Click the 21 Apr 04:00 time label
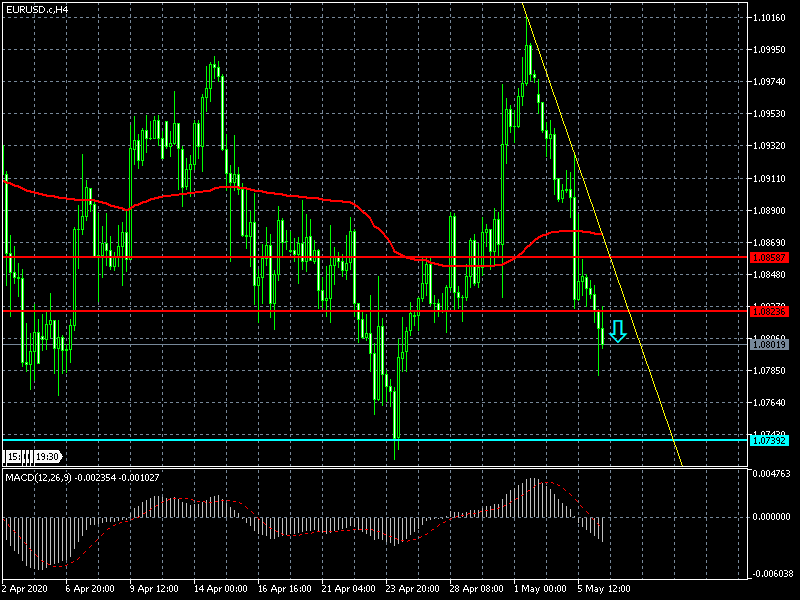 click(347, 588)
